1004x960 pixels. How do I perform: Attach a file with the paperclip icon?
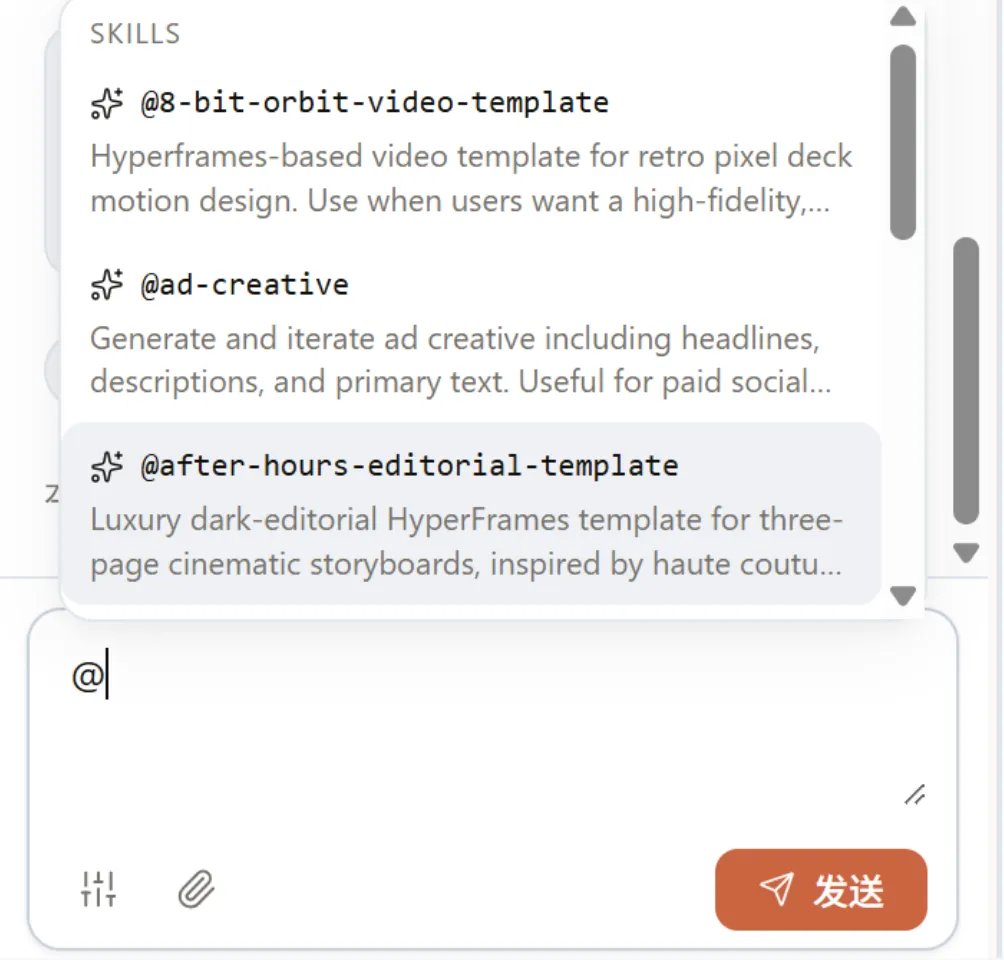coord(196,889)
